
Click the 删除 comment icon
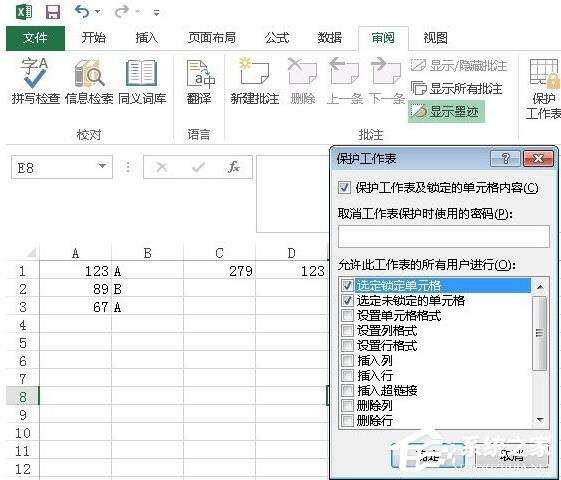[303, 81]
